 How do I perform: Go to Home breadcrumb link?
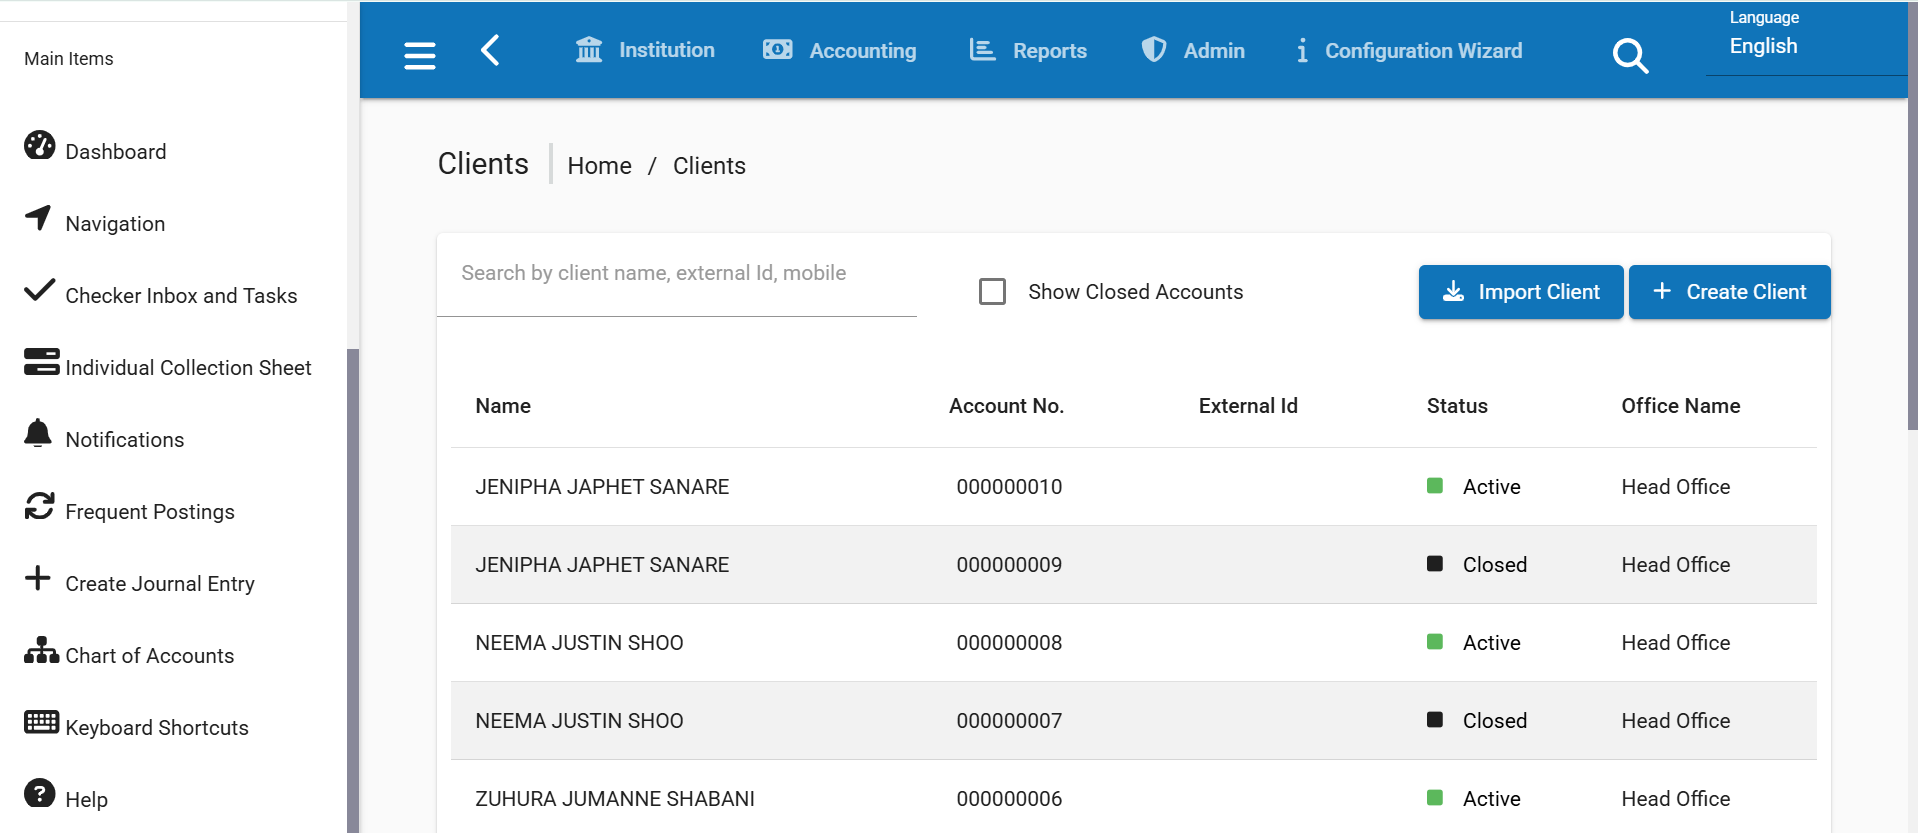point(599,166)
